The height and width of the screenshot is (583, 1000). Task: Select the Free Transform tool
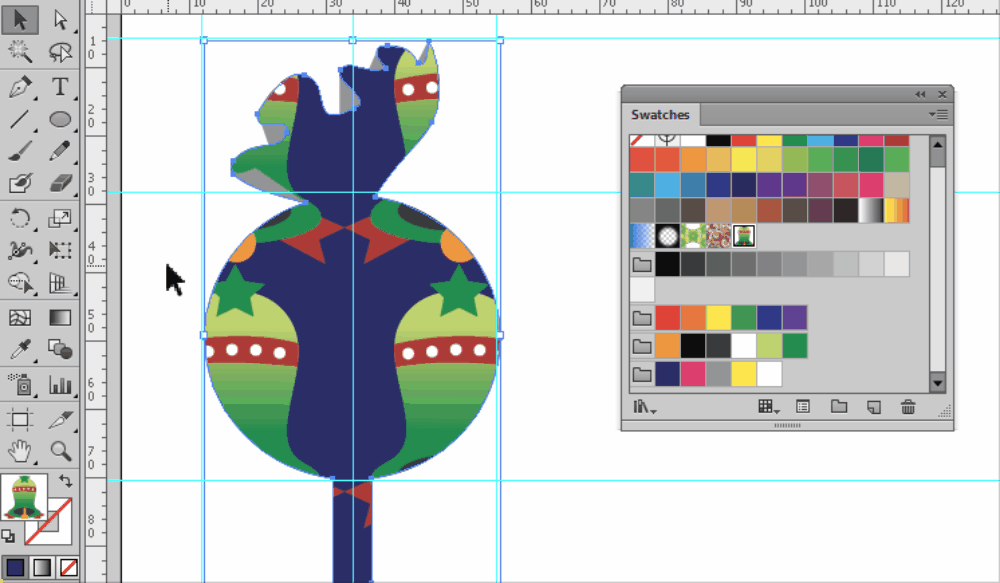[60, 250]
